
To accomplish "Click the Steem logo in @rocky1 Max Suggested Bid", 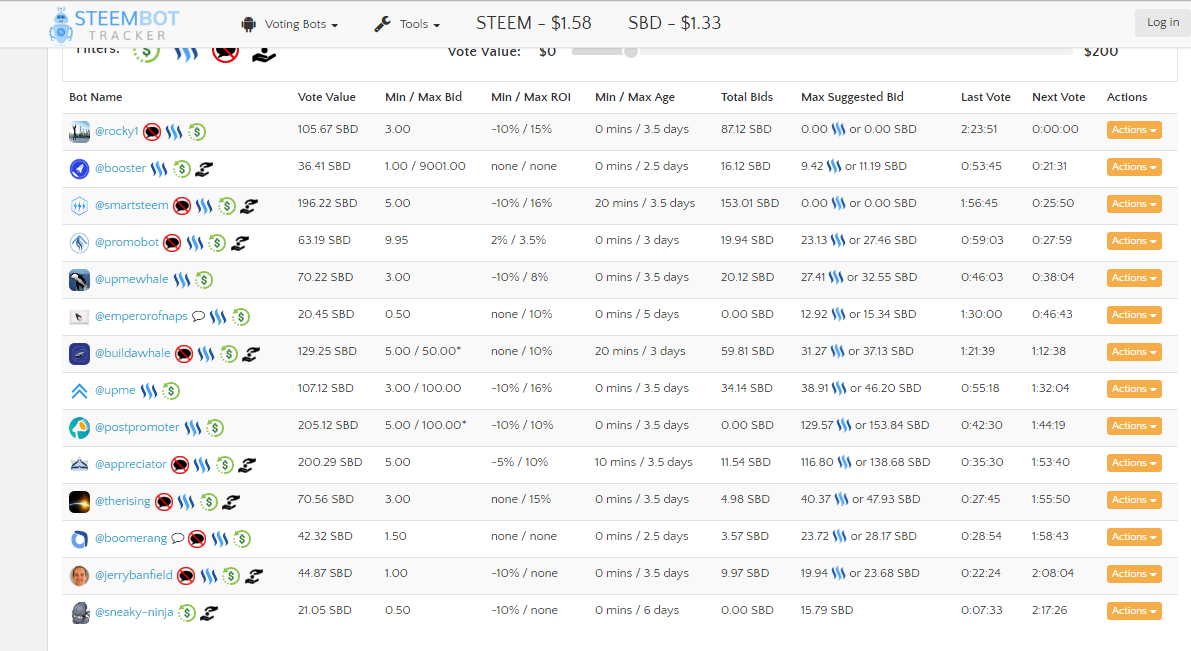I will pyautogui.click(x=839, y=129).
